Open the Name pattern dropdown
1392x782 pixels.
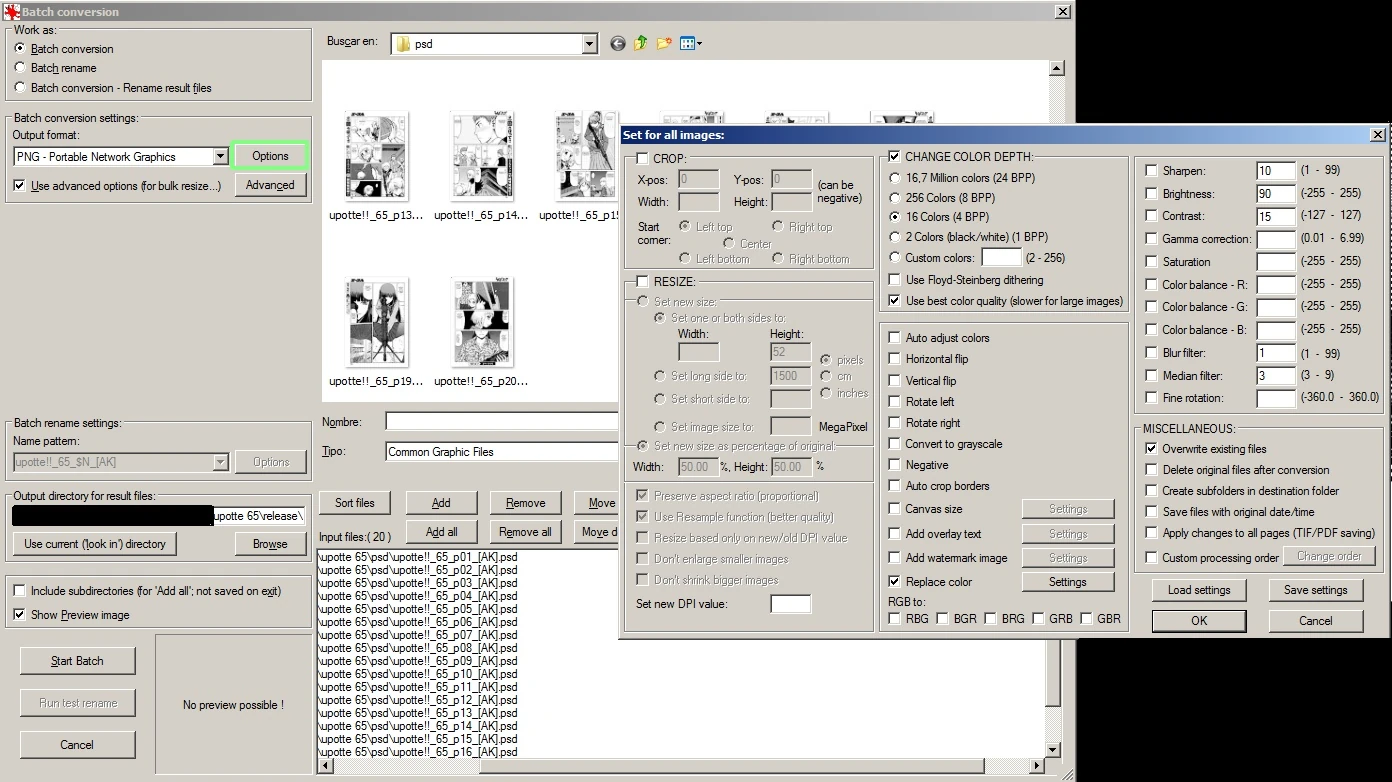(220, 462)
